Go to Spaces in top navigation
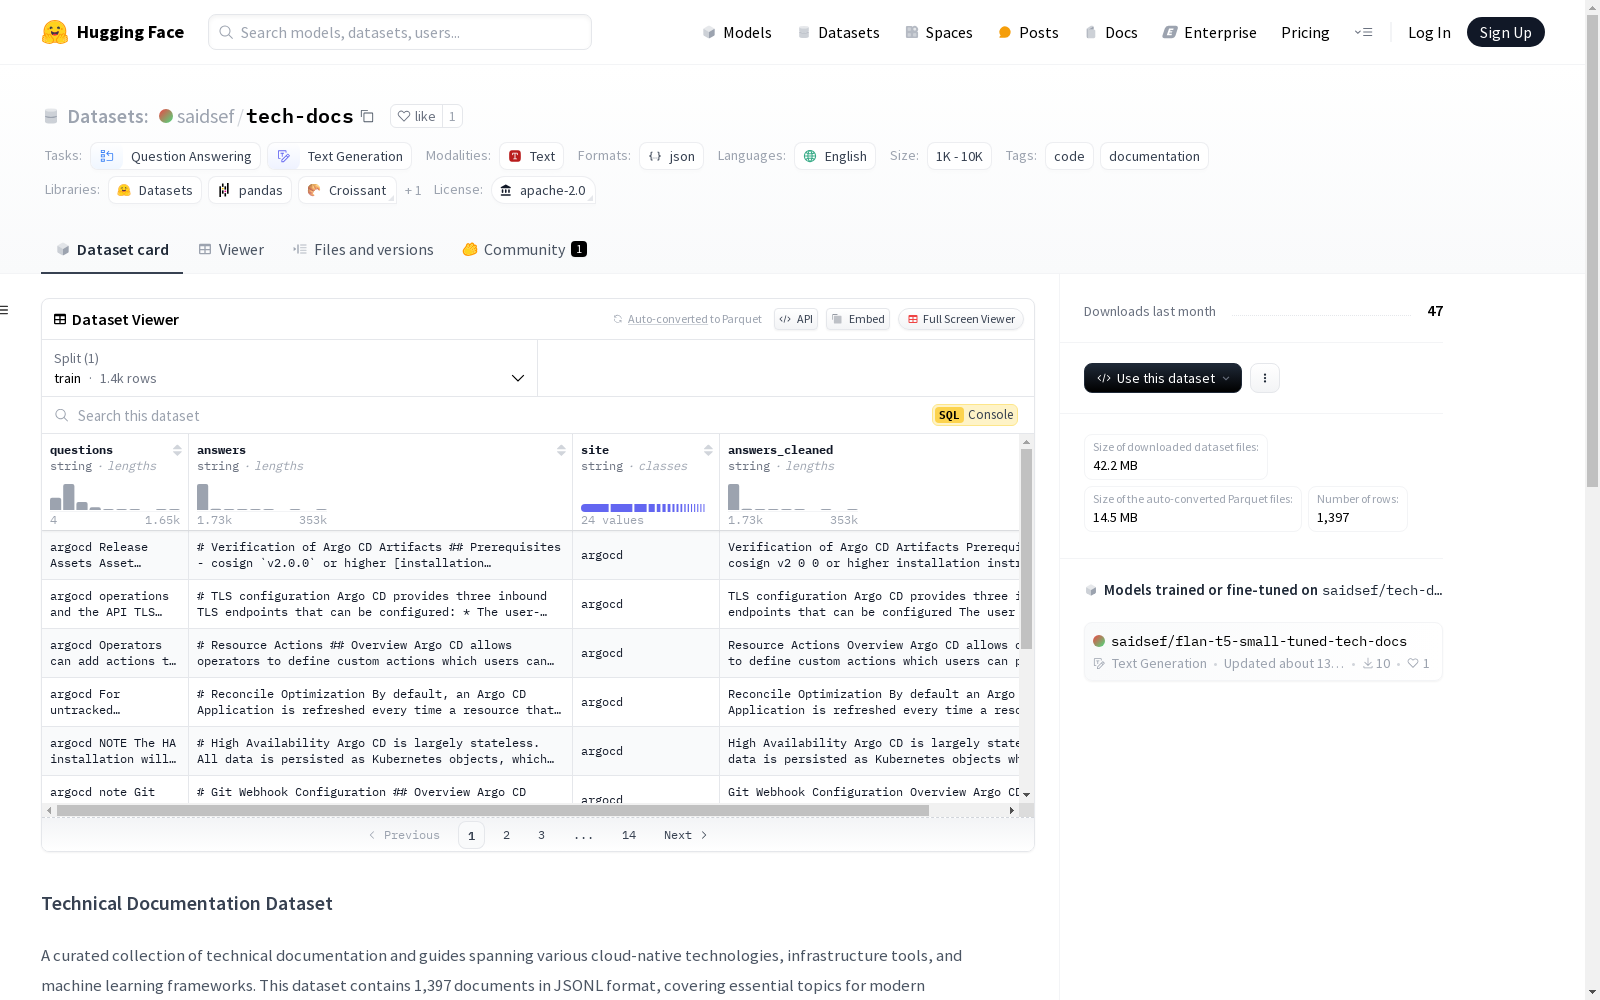 939,32
